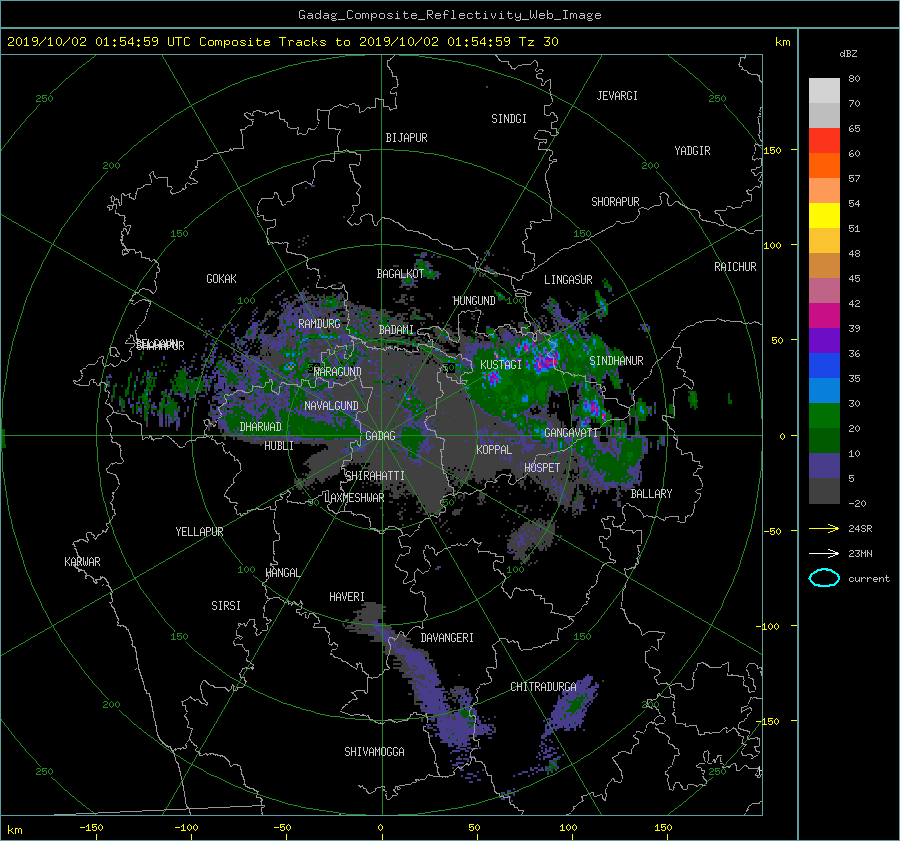The width and height of the screenshot is (900, 841).
Task: Click the 'LAXMESHWAR' city label
Action: [354, 498]
